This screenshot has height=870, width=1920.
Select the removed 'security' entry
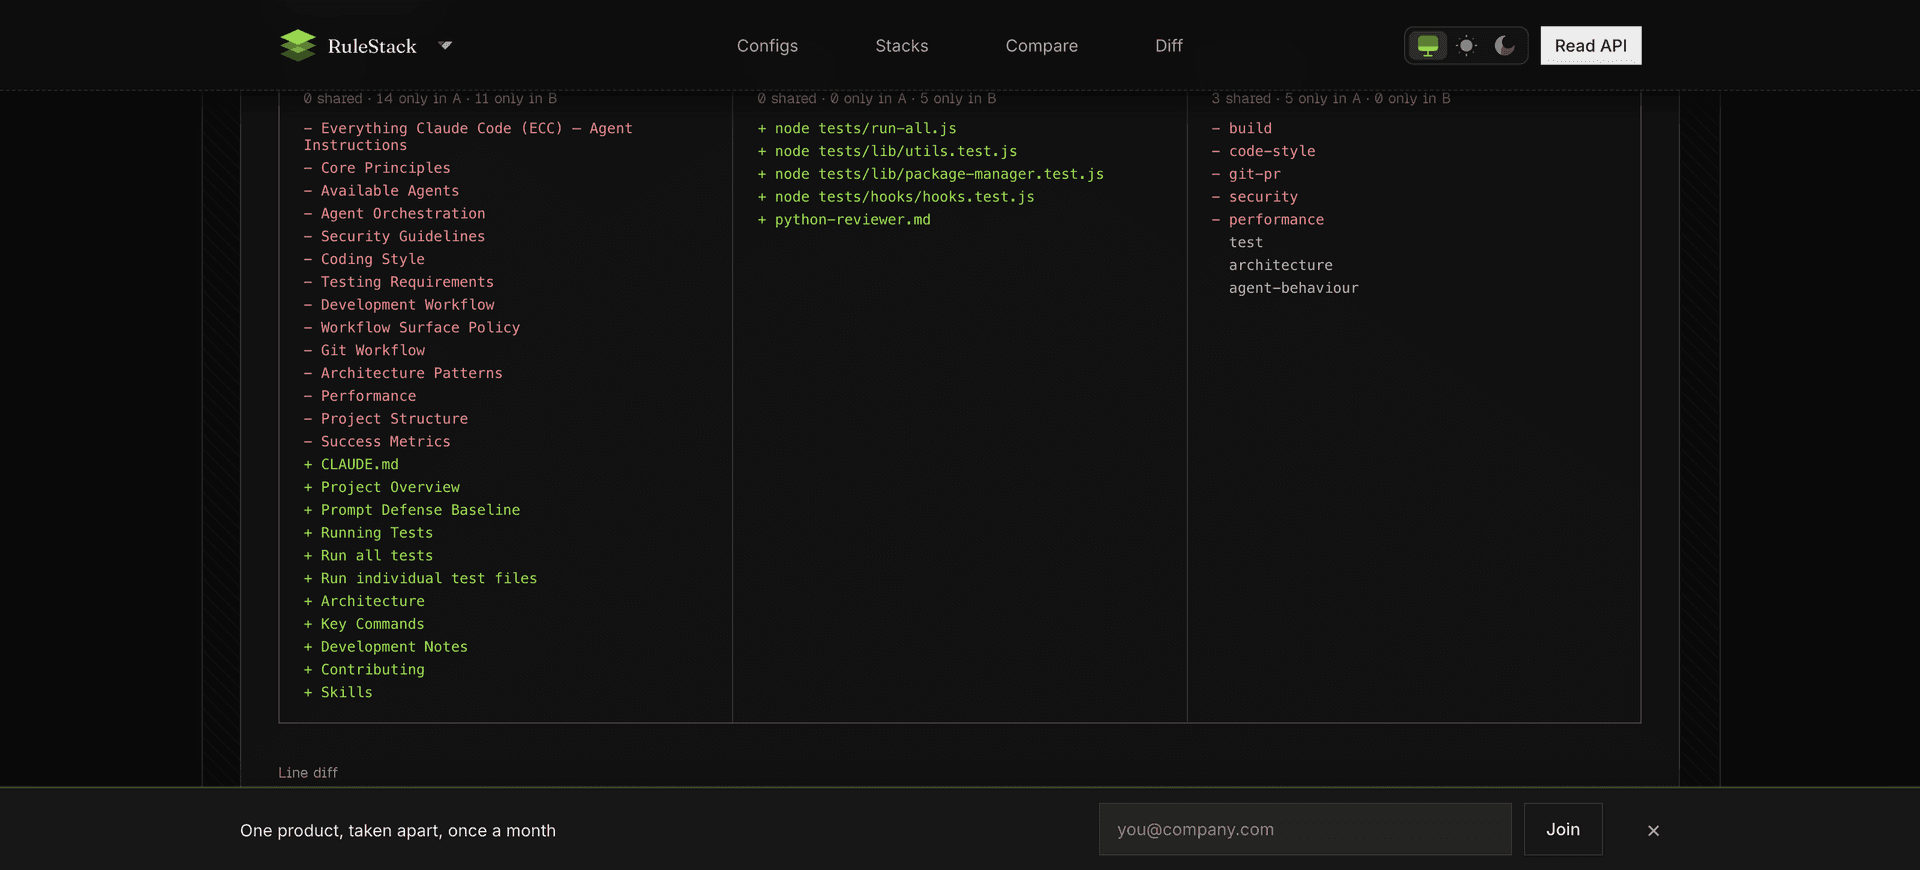pyautogui.click(x=1255, y=198)
